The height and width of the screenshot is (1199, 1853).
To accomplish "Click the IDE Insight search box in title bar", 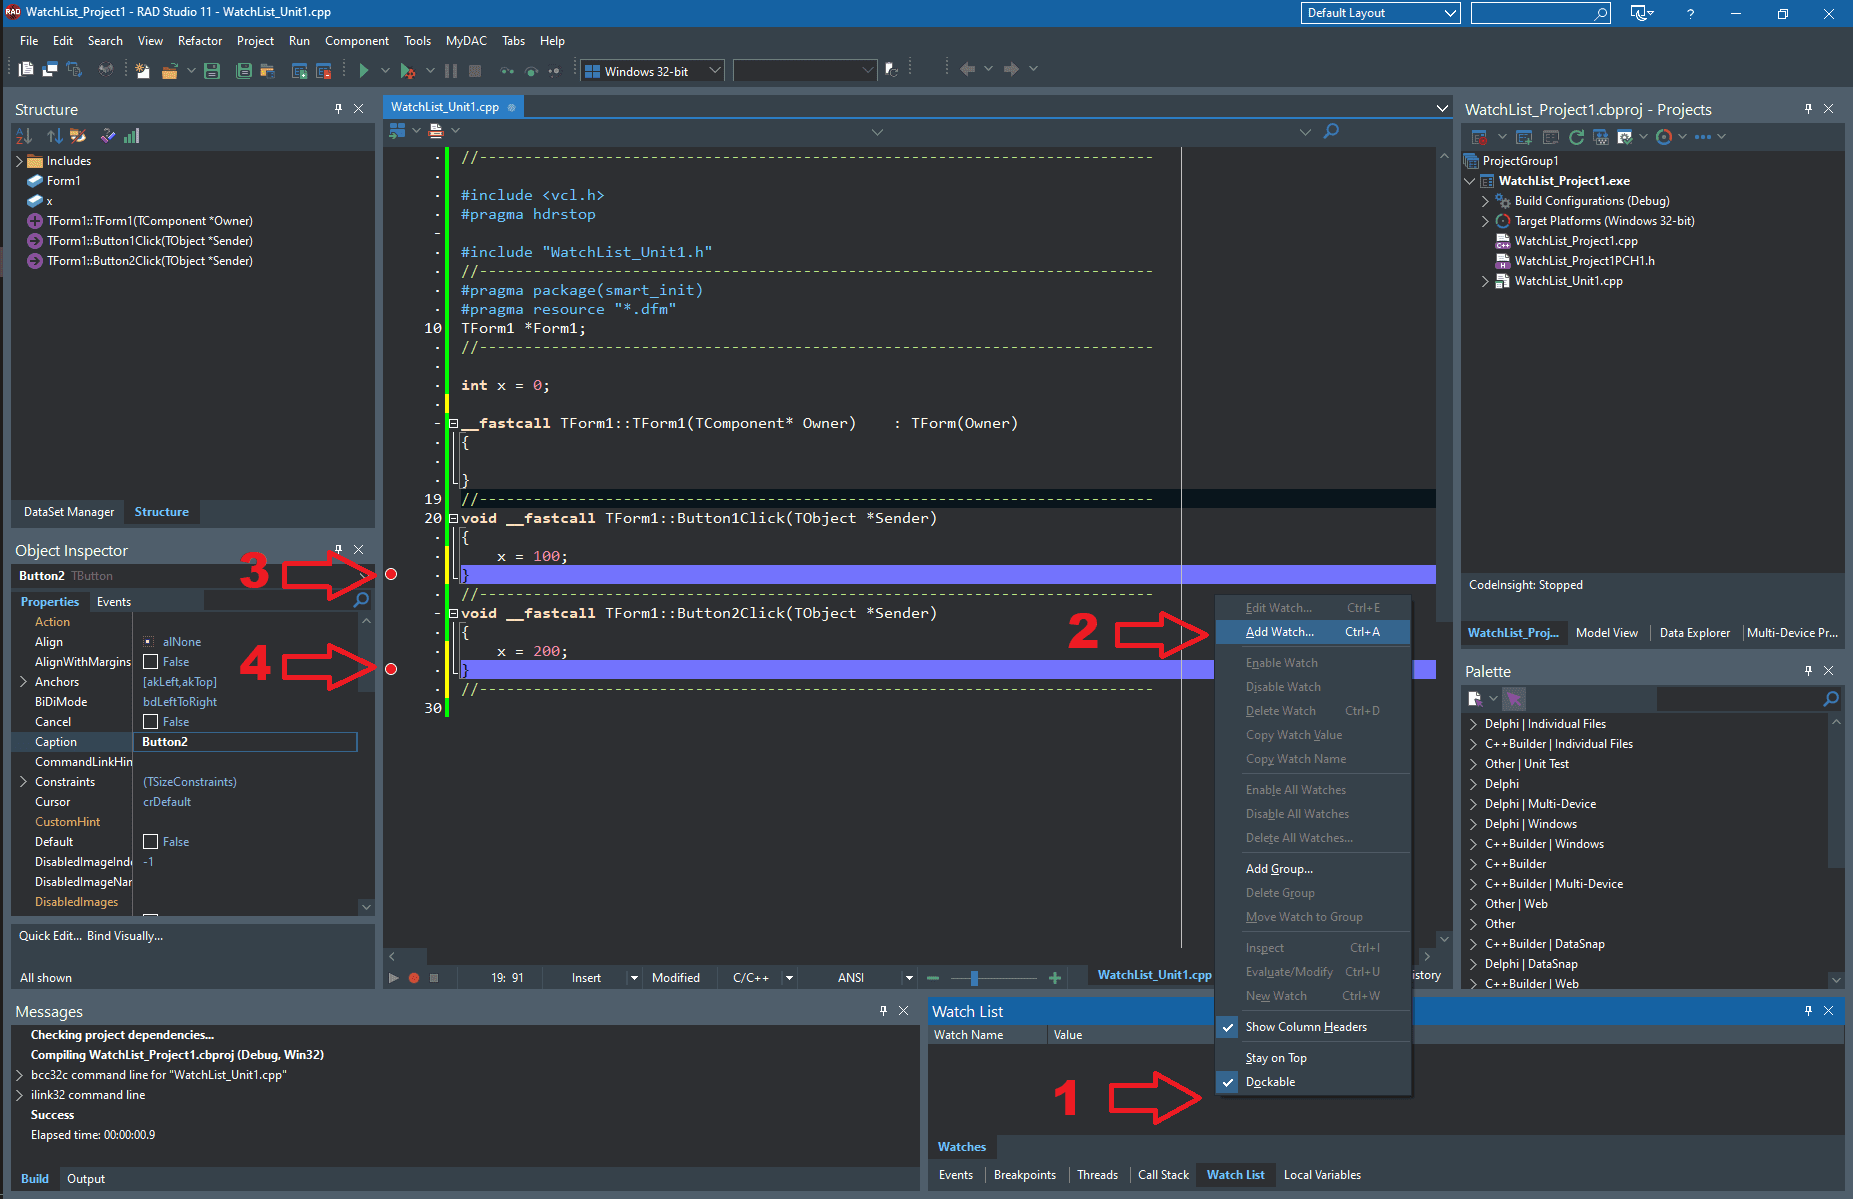I will tap(1540, 13).
